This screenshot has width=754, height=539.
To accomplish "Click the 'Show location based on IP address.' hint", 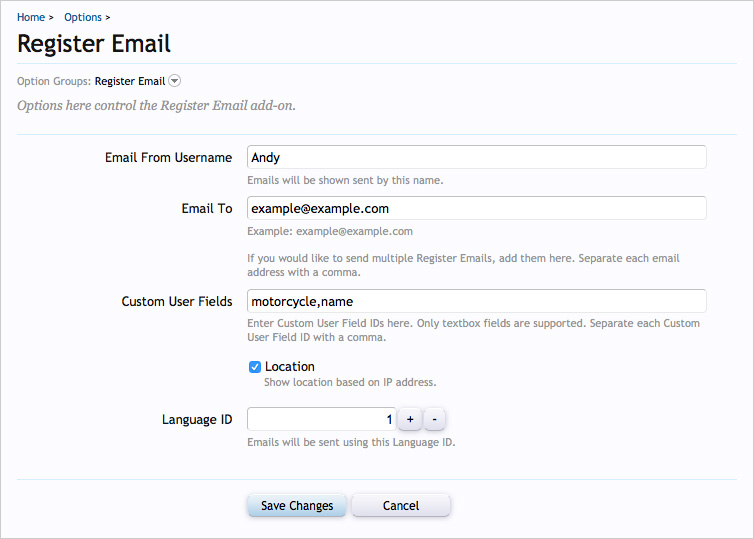I will pos(350,382).
